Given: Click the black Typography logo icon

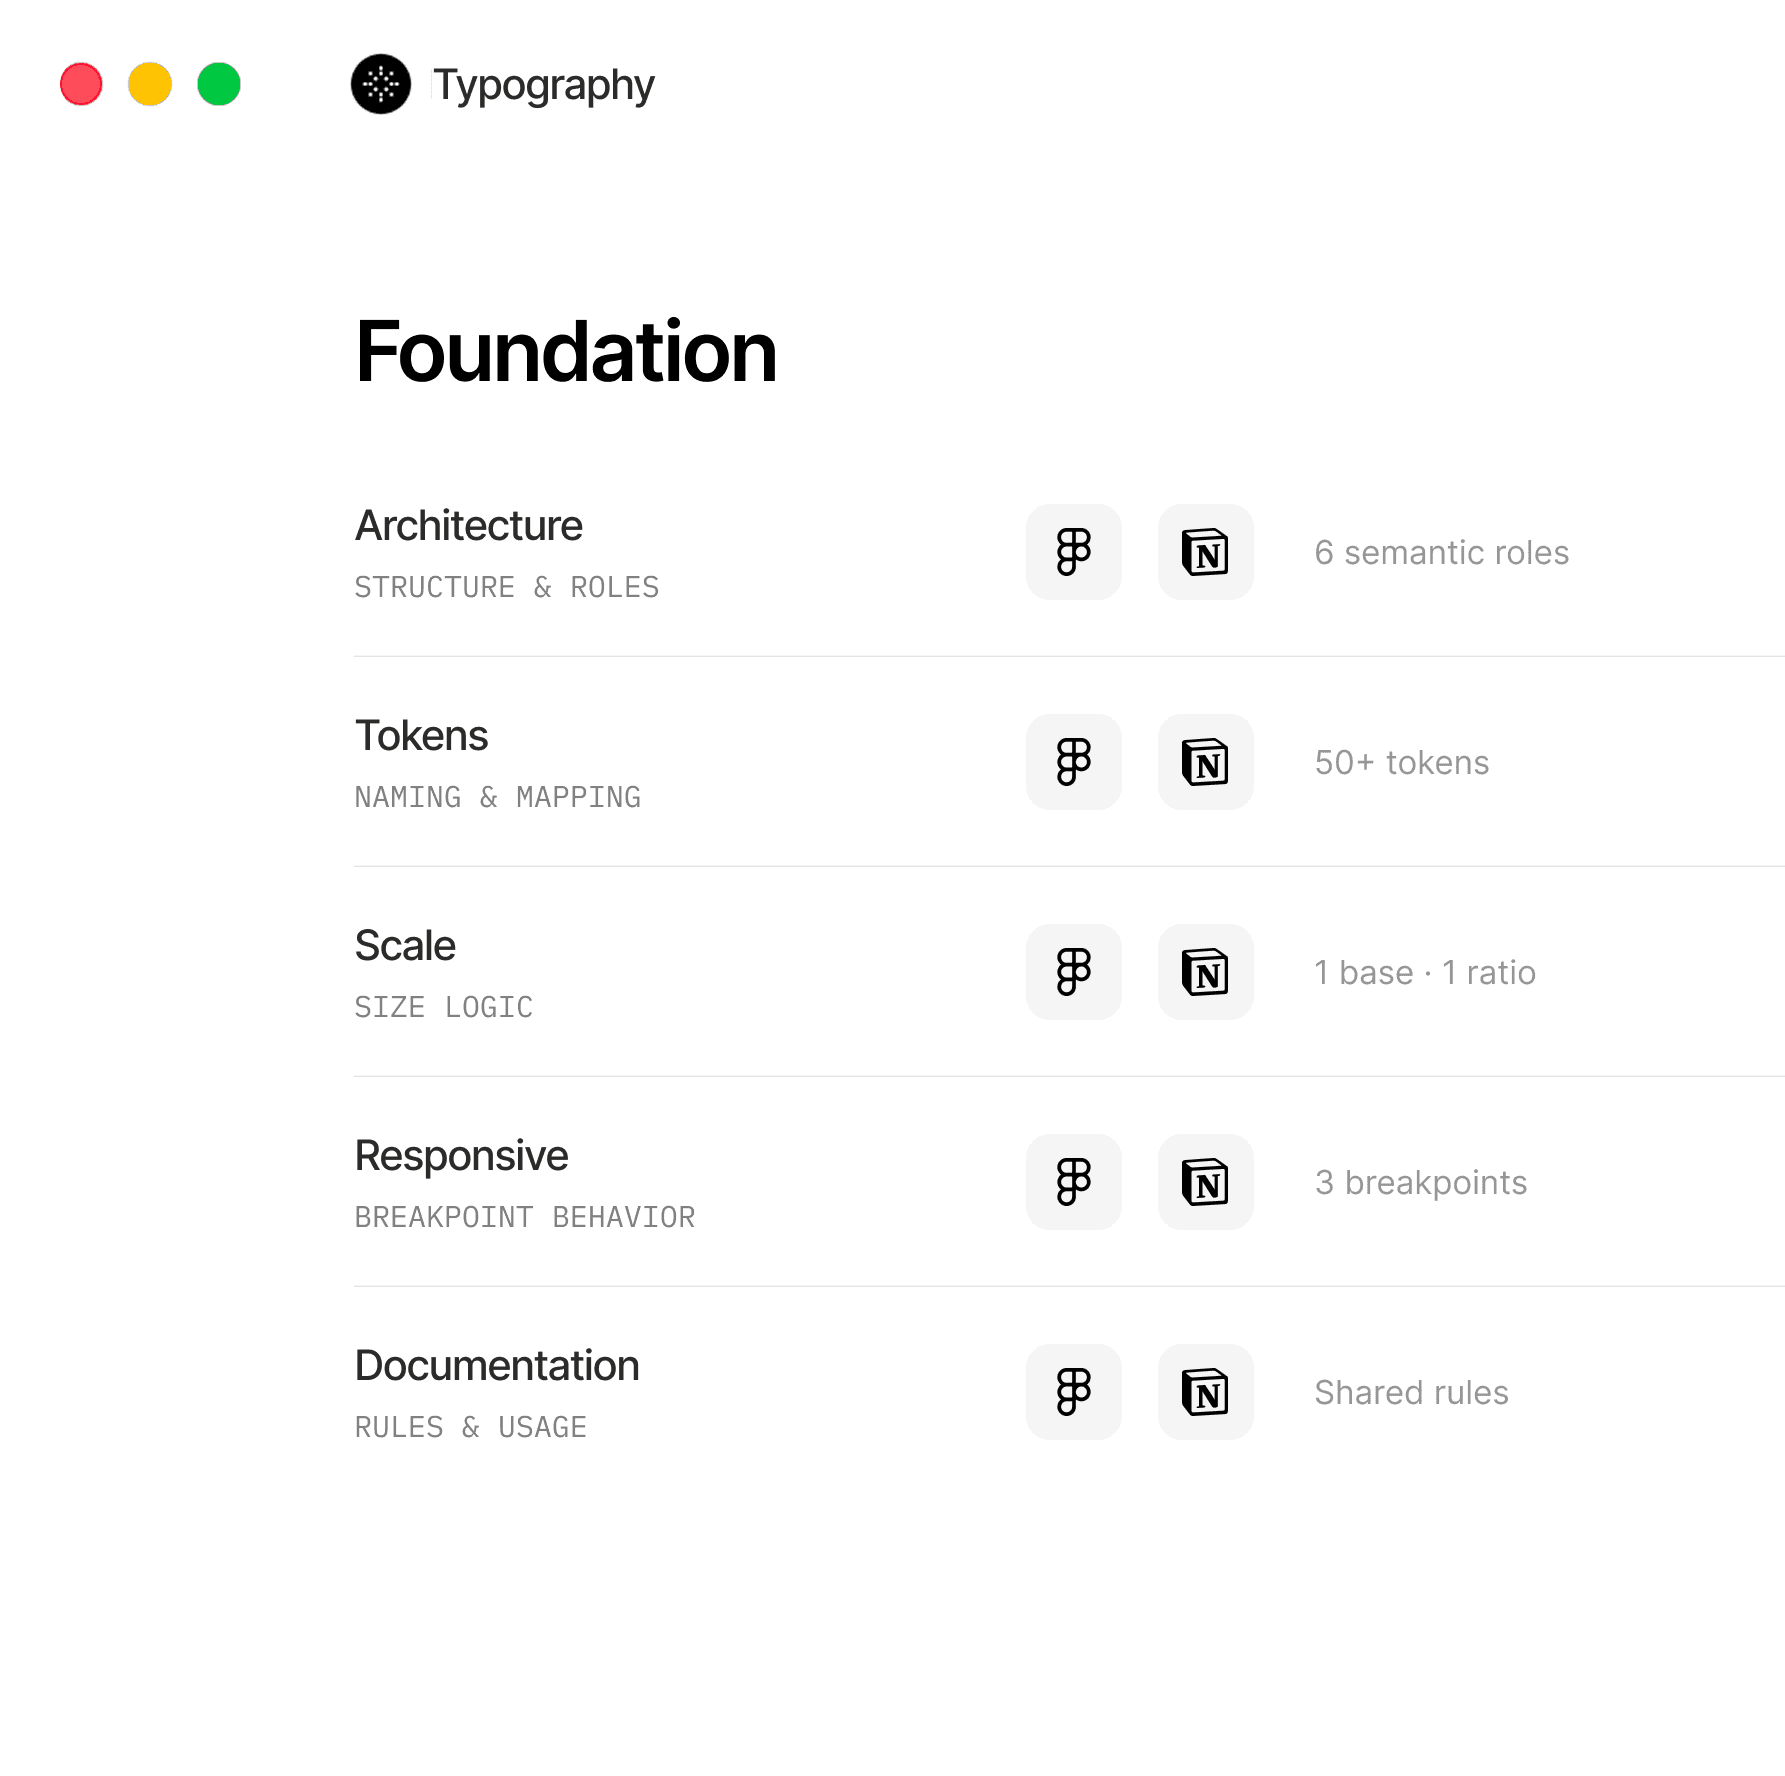Looking at the screenshot, I should 381,84.
